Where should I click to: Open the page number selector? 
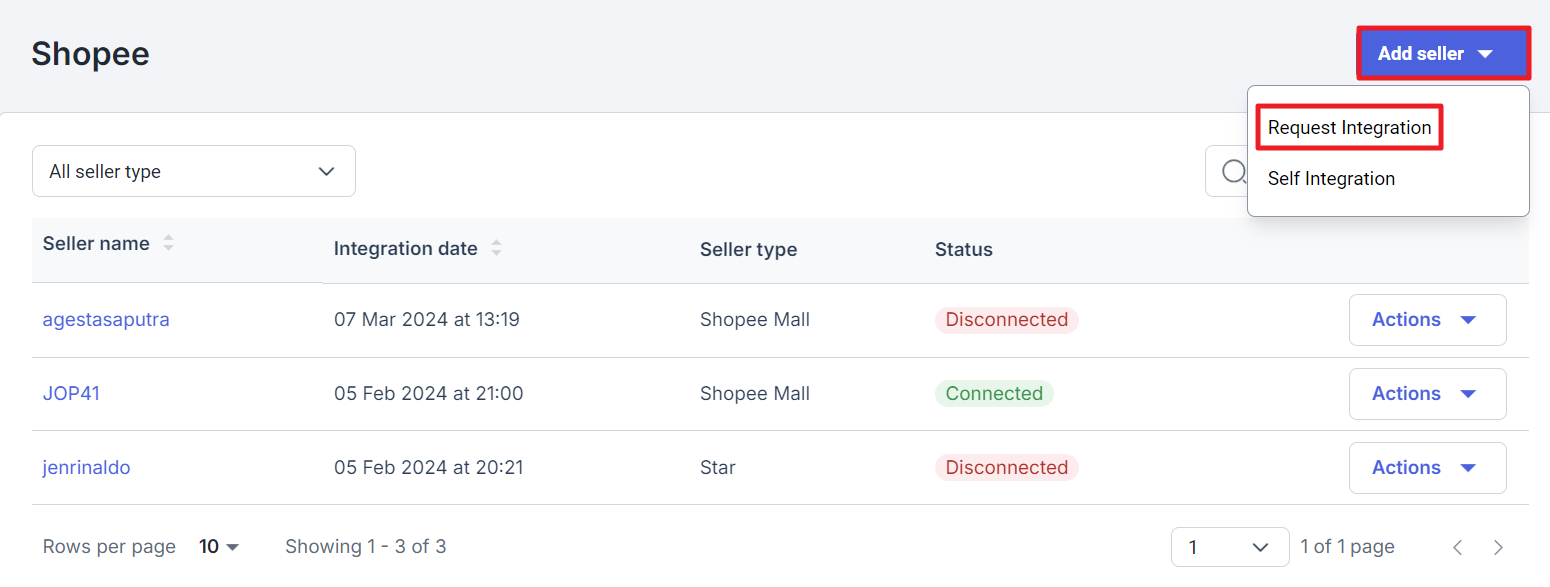click(x=1230, y=547)
